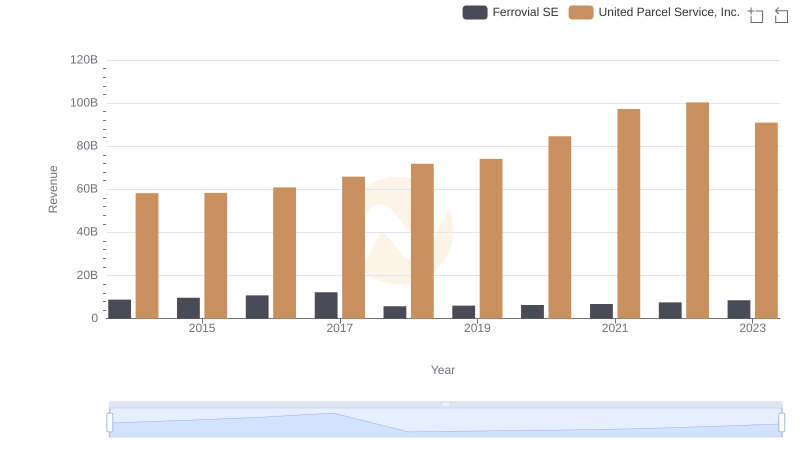The height and width of the screenshot is (461, 800).
Task: Click the zoom area select icon
Action: (756, 15)
